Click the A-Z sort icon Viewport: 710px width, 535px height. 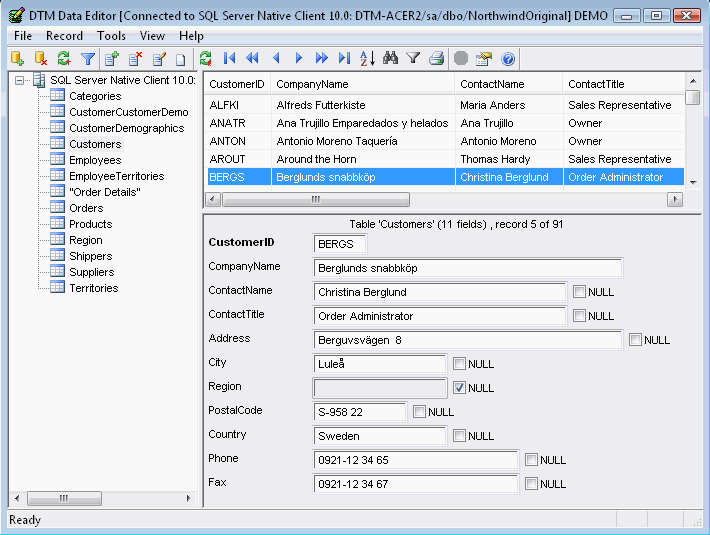click(367, 58)
